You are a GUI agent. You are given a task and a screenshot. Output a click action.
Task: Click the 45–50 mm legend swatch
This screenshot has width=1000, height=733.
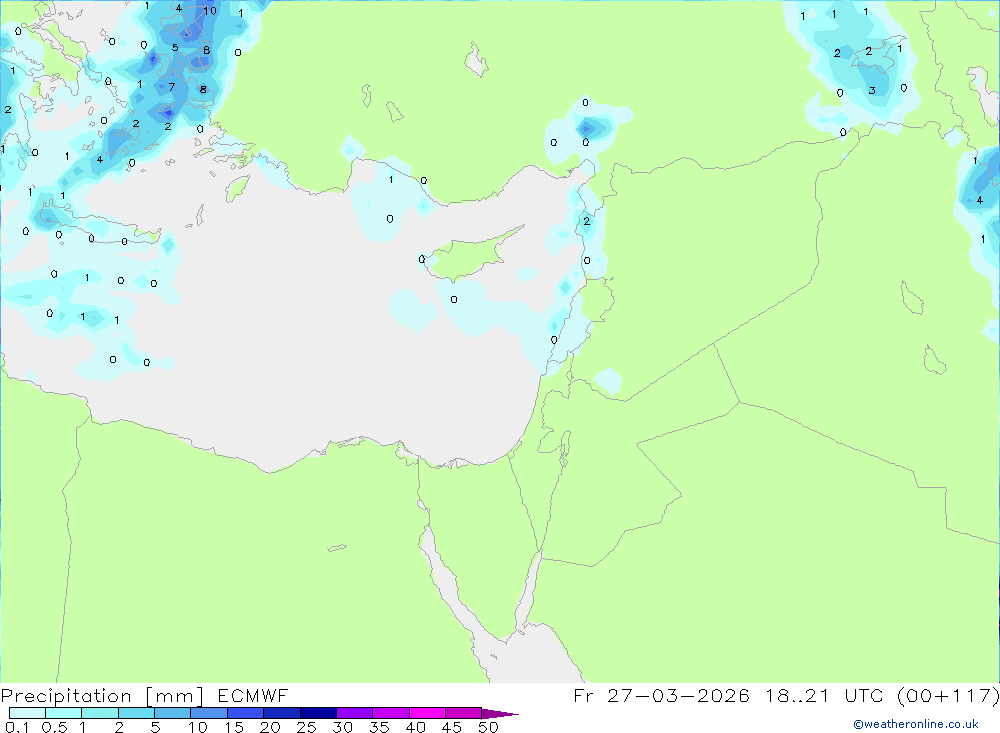[463, 713]
